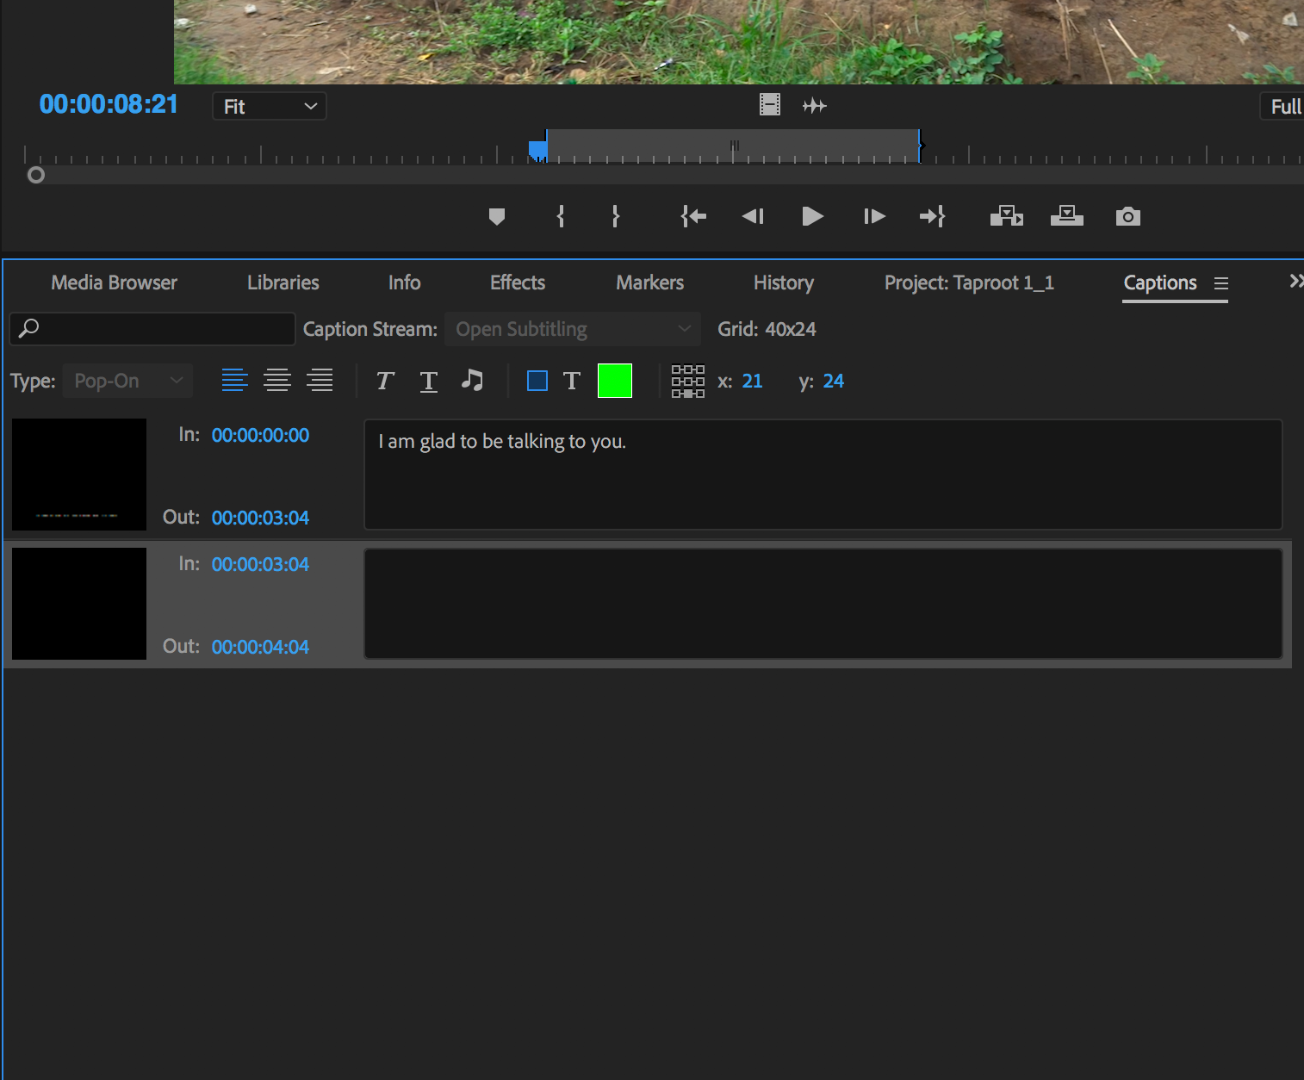Toggle italic formatting for the caption
Screen dimensions: 1304x1080
click(x=384, y=380)
